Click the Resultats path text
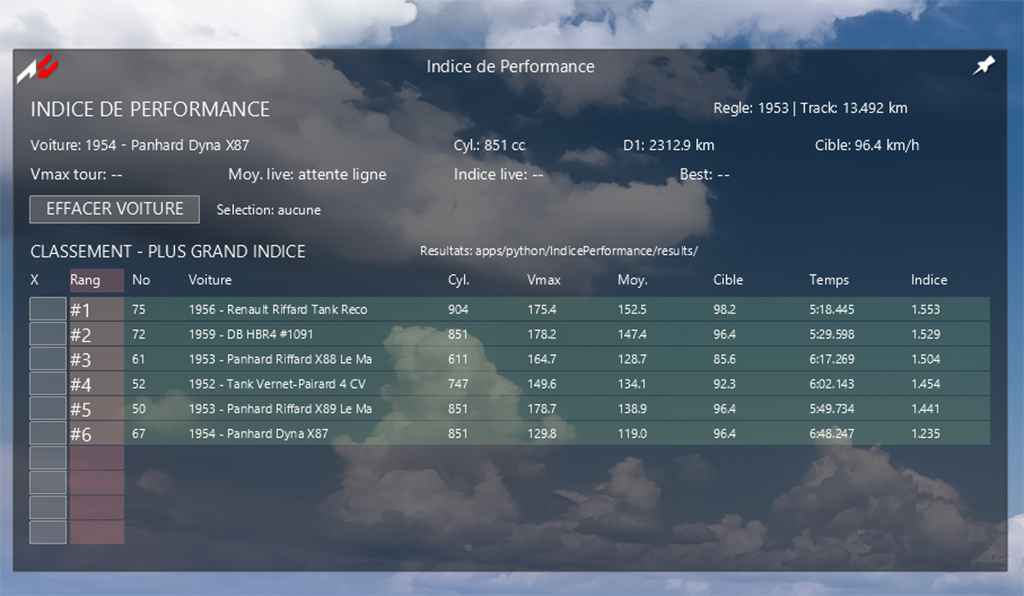Viewport: 1024px width, 596px height. (x=558, y=251)
